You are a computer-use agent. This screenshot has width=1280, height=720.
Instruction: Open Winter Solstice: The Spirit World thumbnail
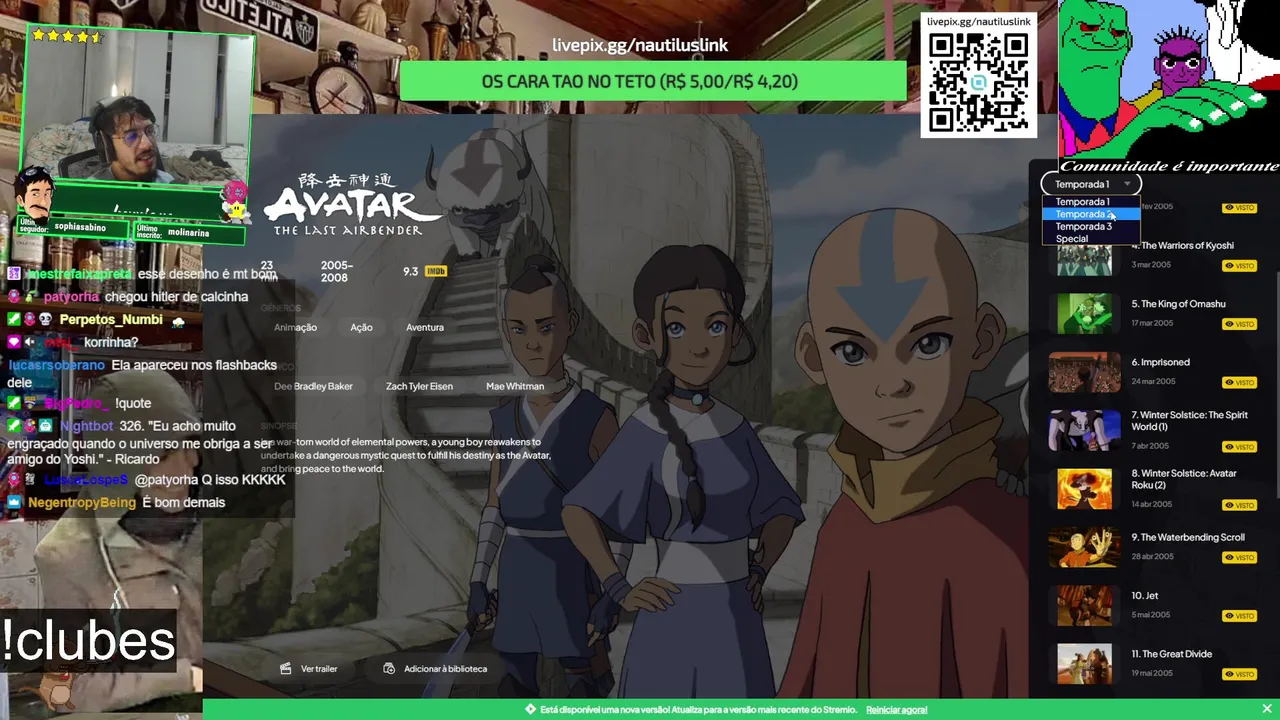[x=1084, y=430]
